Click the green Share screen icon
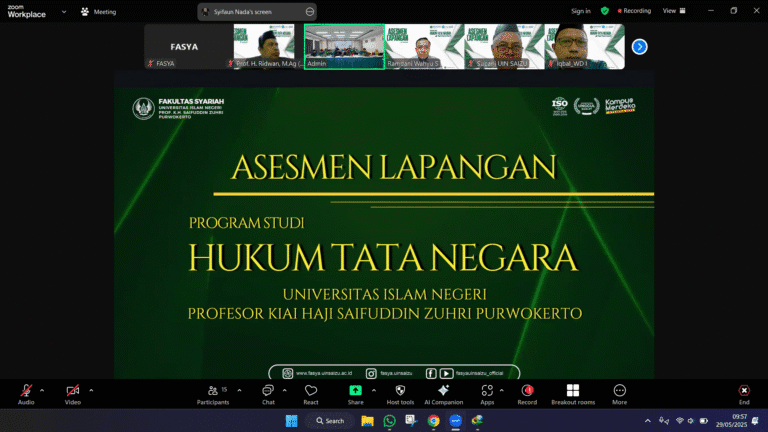768x432 pixels. coord(355,391)
